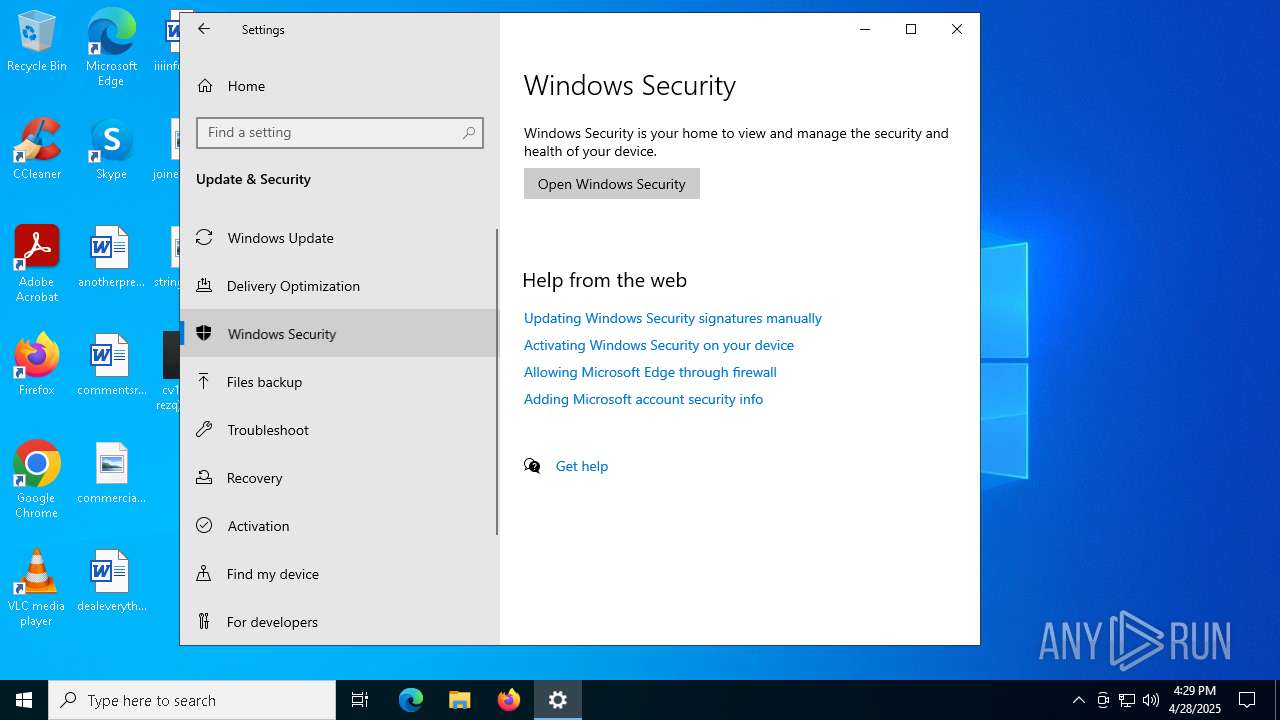Image resolution: width=1280 pixels, height=720 pixels.
Task: Select the commercia... image file icon
Action: click(x=111, y=473)
